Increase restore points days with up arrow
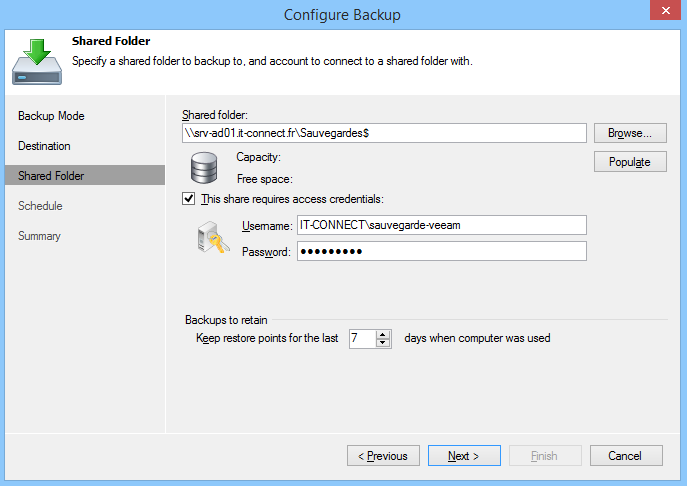The width and height of the screenshot is (687, 486). click(383, 334)
